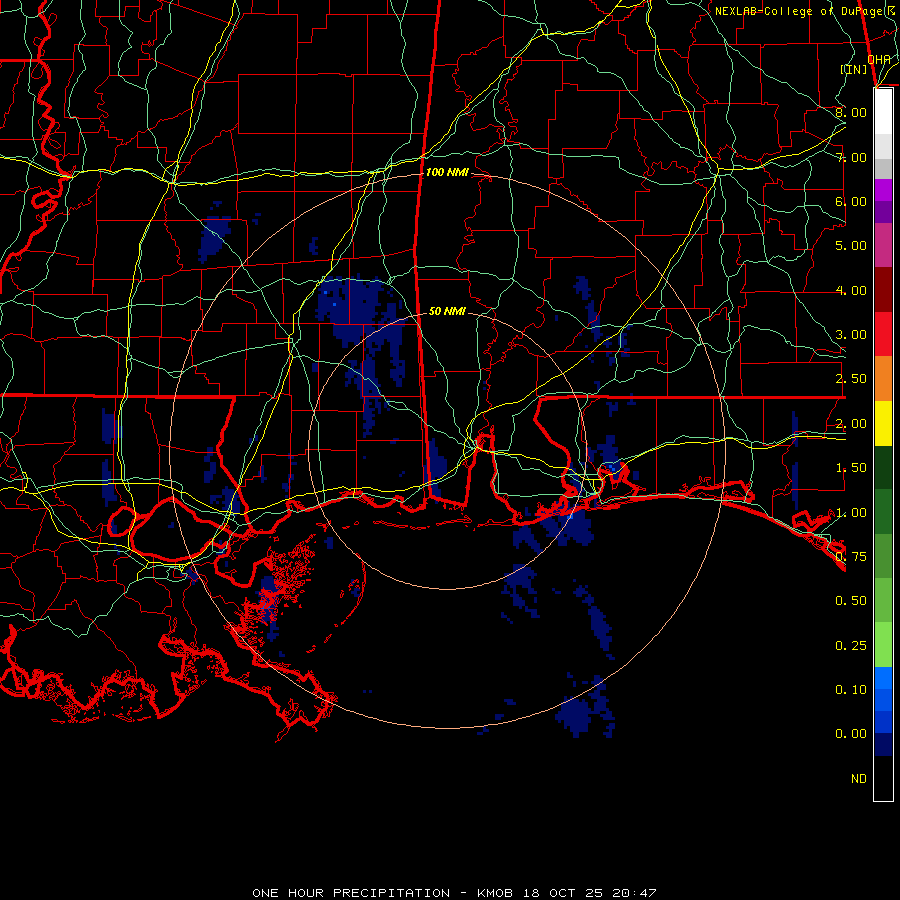Pick the white swatch atop the color scale

tap(883, 112)
